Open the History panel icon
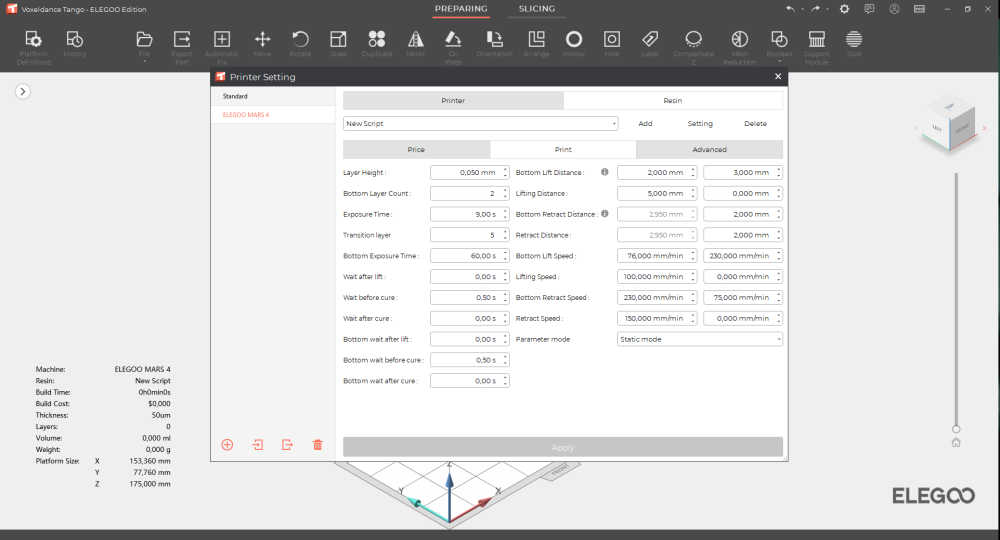The height and width of the screenshot is (540, 1000). pos(75,44)
